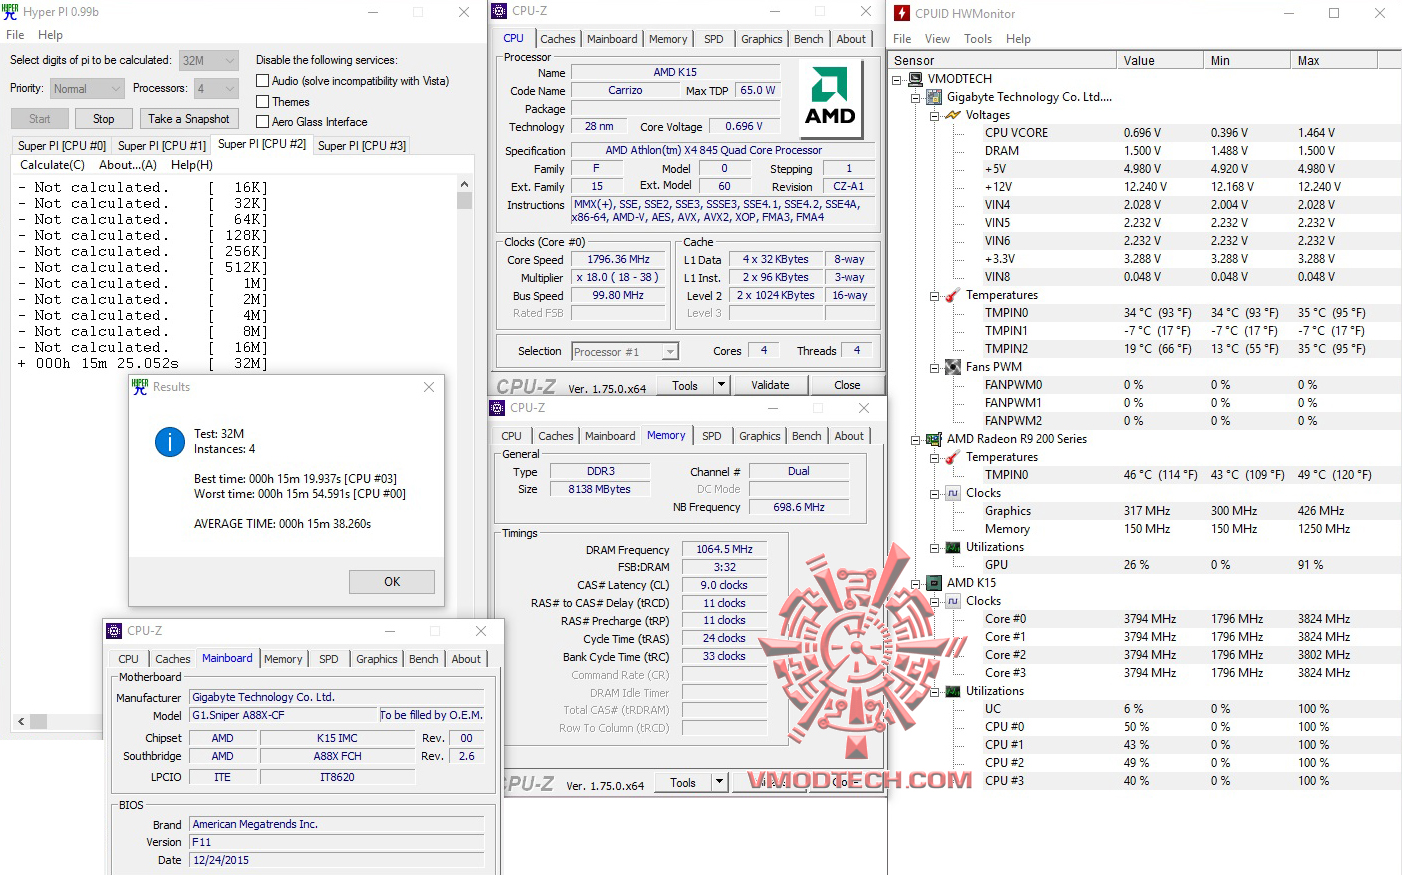Open the Calculate(C) menu
Screen dimensions: 1402x875
52,165
